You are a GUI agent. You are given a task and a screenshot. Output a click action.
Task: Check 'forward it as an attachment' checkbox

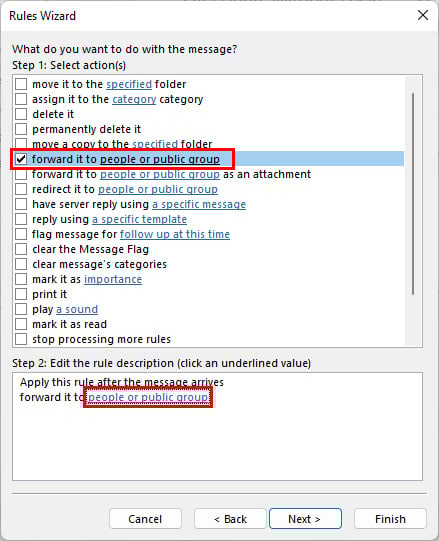(x=21, y=174)
